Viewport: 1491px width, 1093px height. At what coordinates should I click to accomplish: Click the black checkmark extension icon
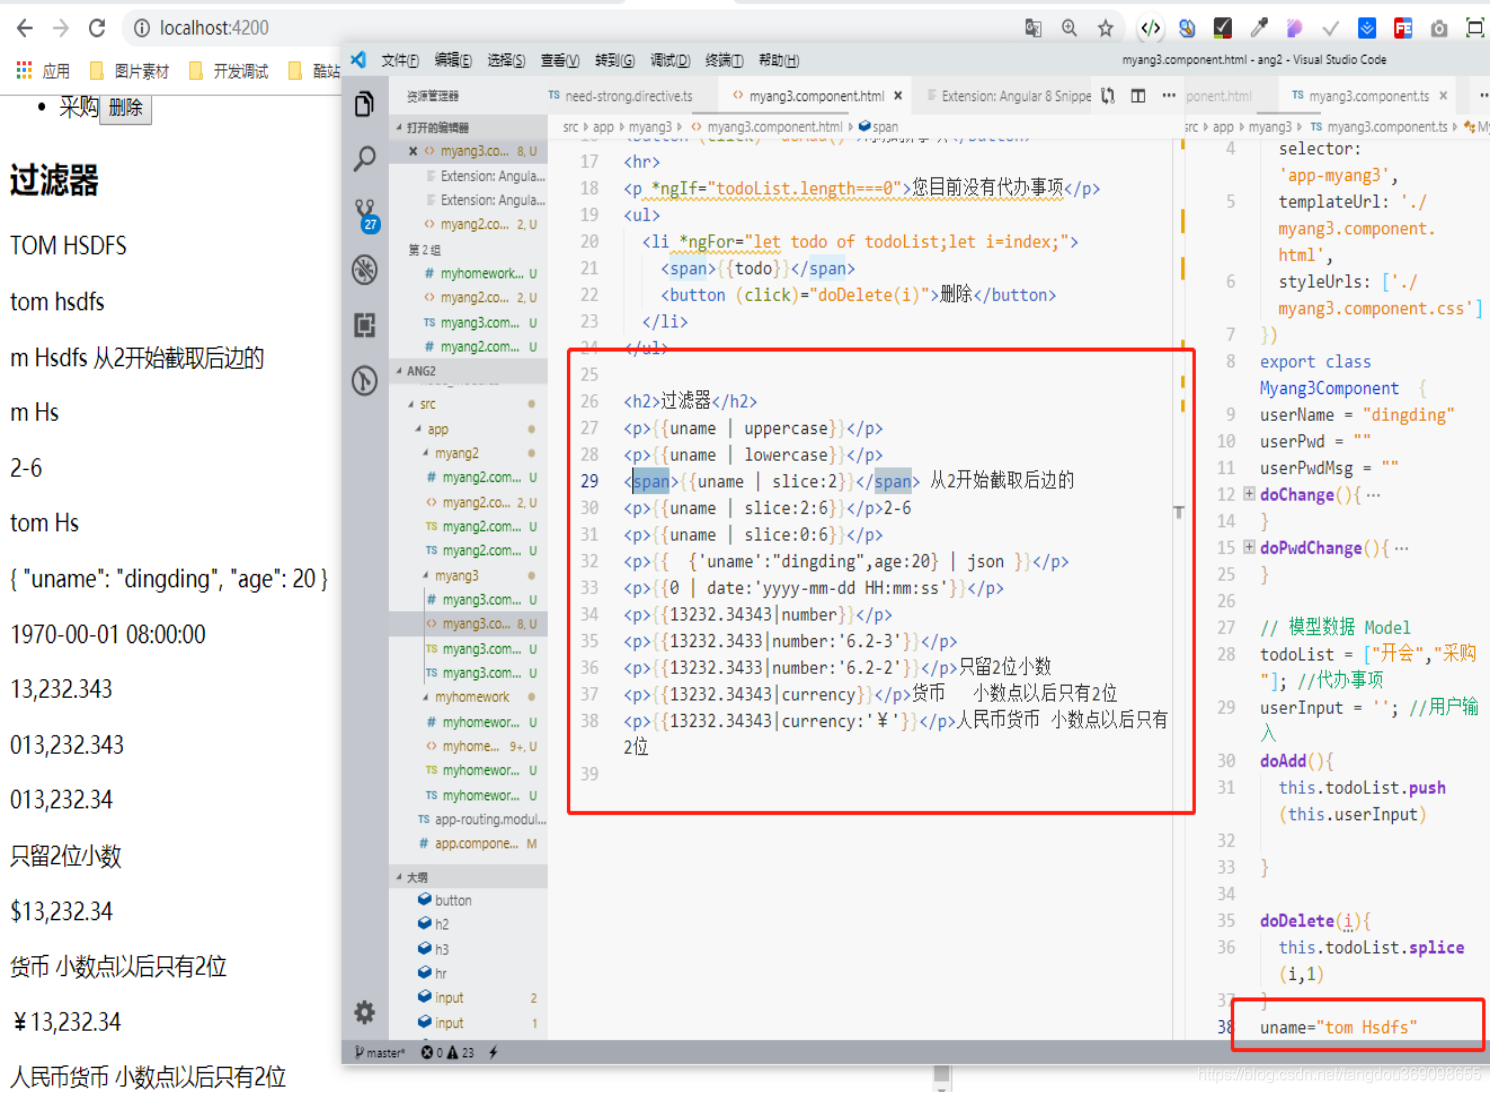[x=1223, y=28]
